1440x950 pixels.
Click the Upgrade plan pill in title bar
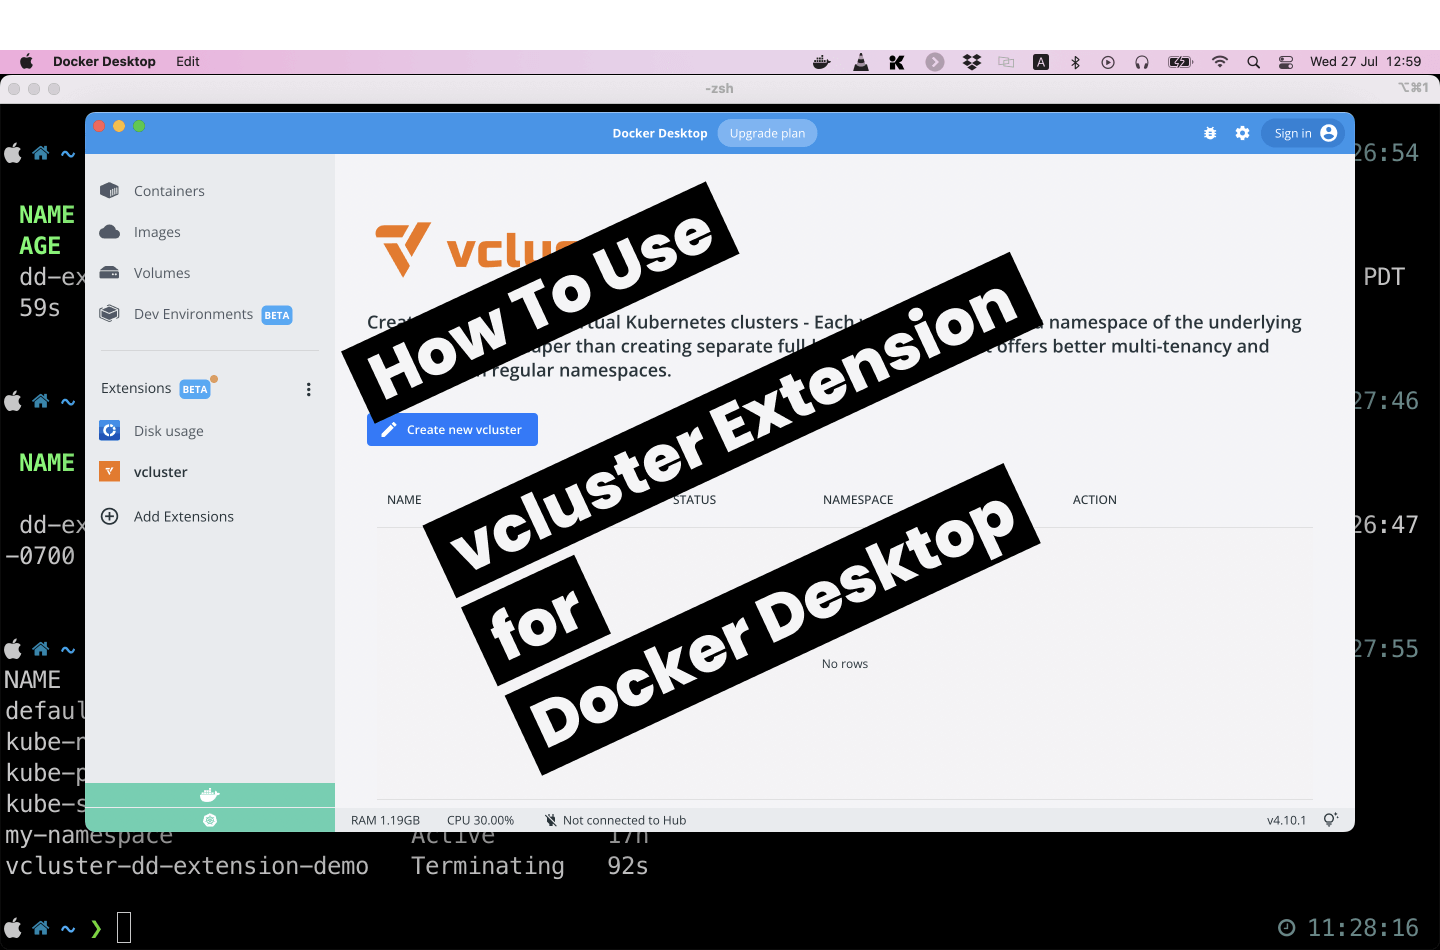(767, 132)
